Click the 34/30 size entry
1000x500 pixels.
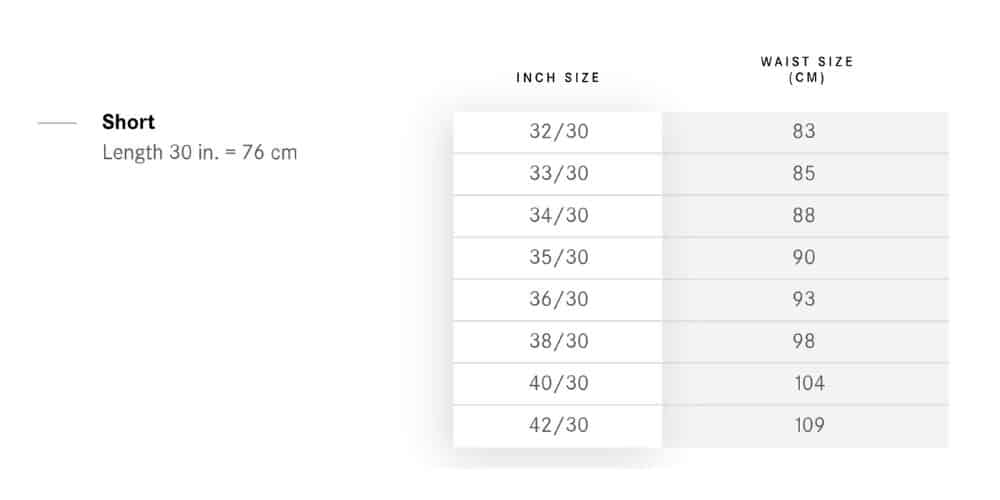558,215
